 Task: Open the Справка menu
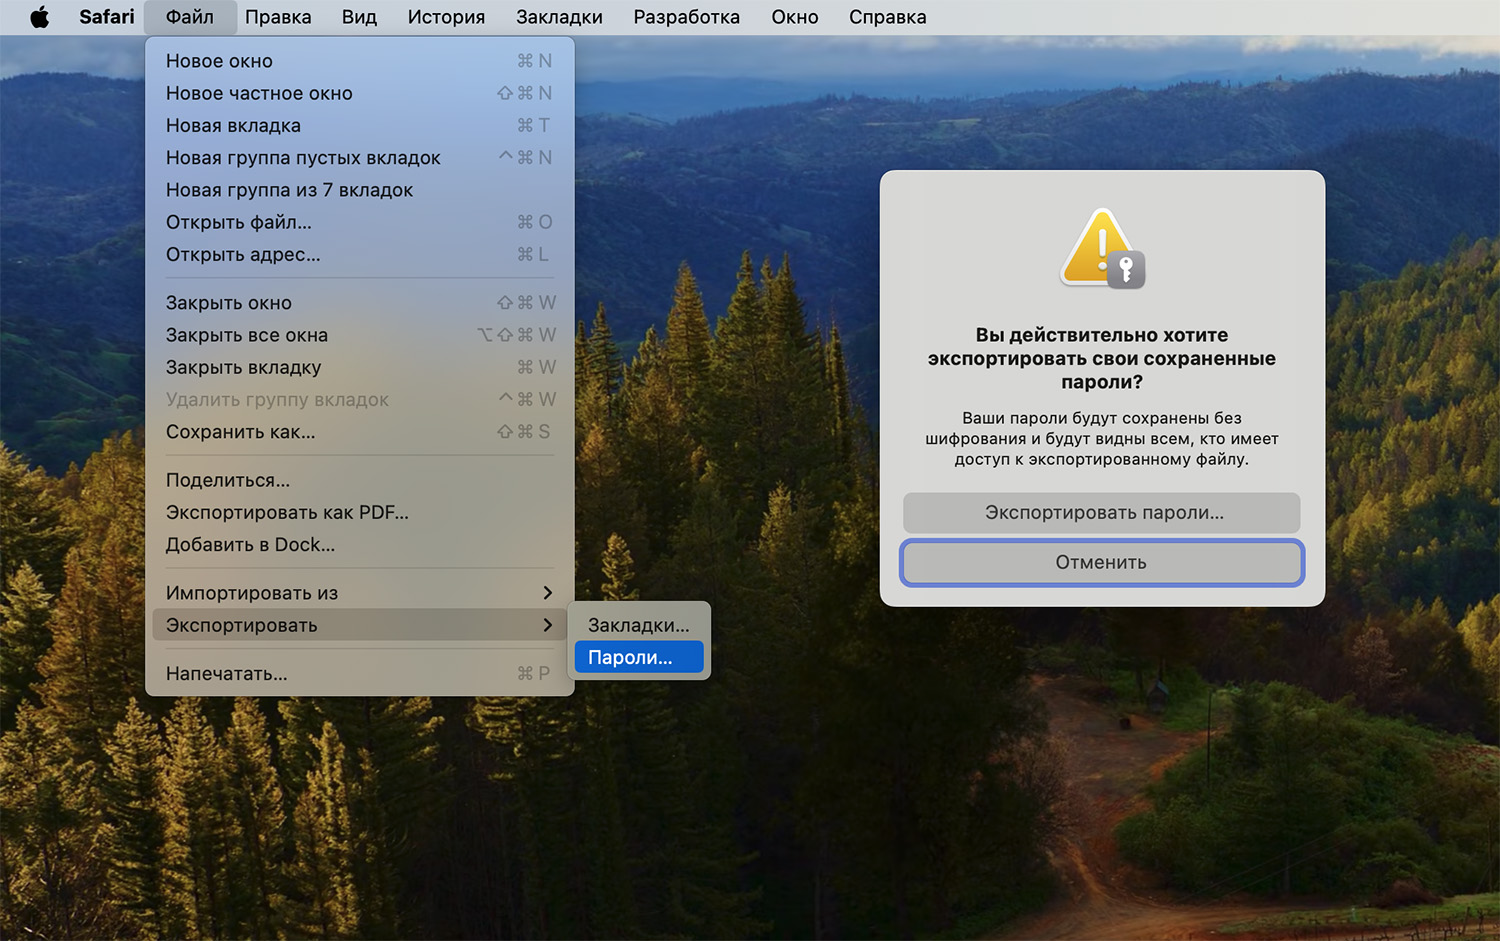tap(888, 17)
